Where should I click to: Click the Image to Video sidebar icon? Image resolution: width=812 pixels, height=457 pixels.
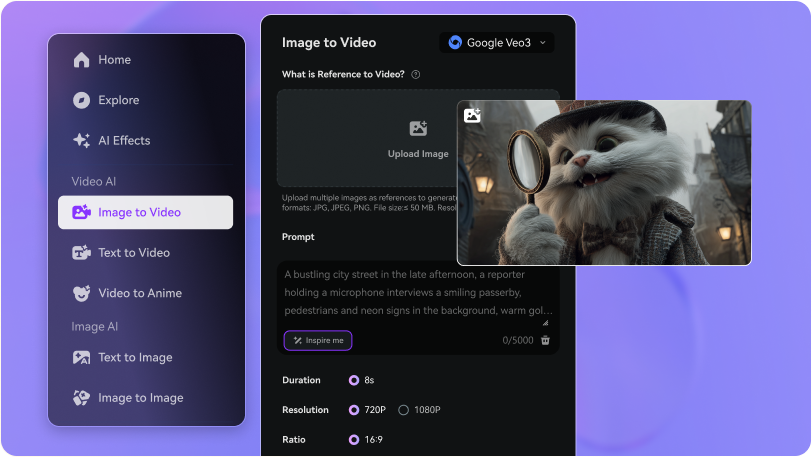pyautogui.click(x=81, y=212)
